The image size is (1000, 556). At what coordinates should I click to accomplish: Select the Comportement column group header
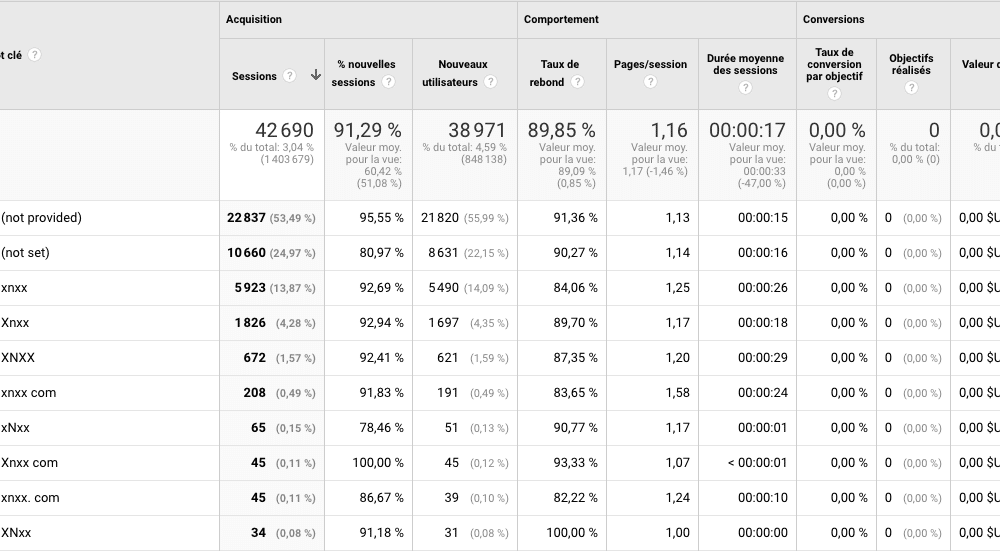(561, 19)
